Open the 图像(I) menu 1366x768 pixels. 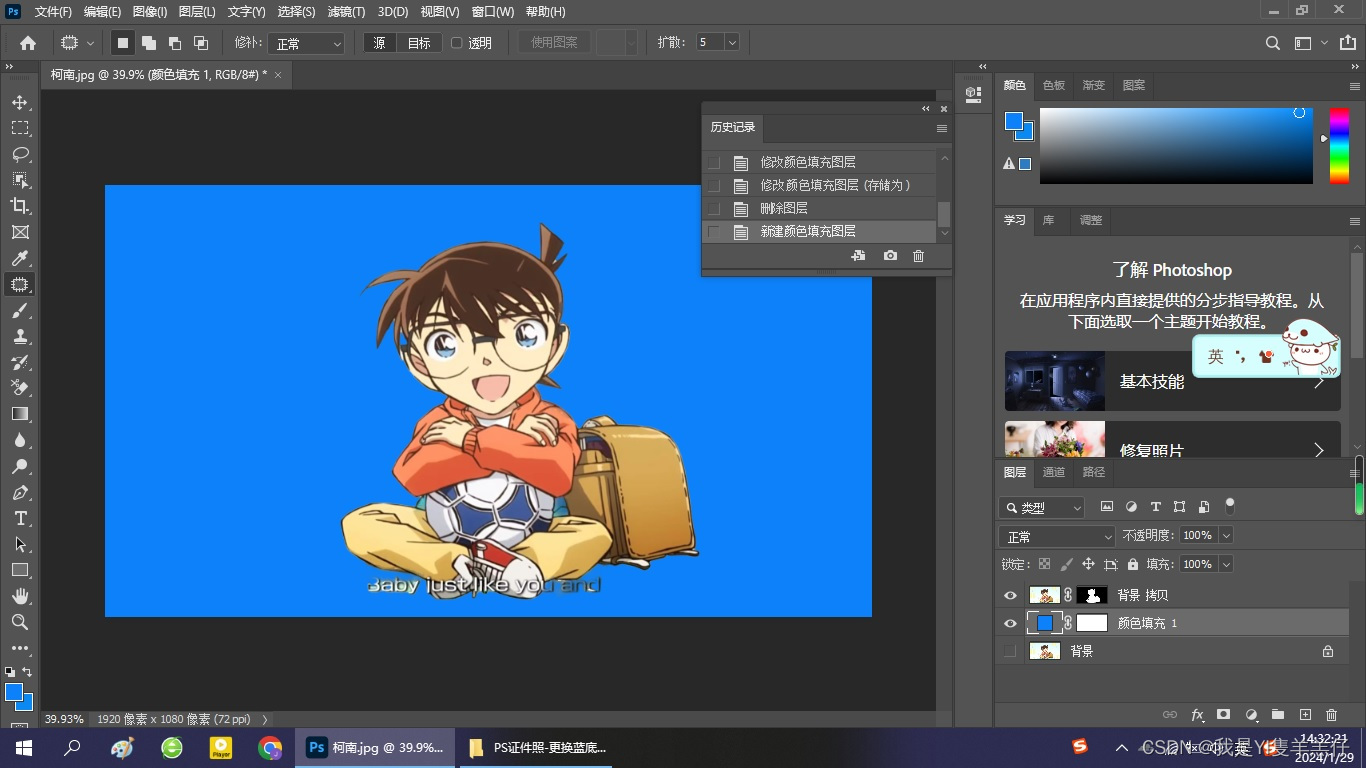(150, 12)
